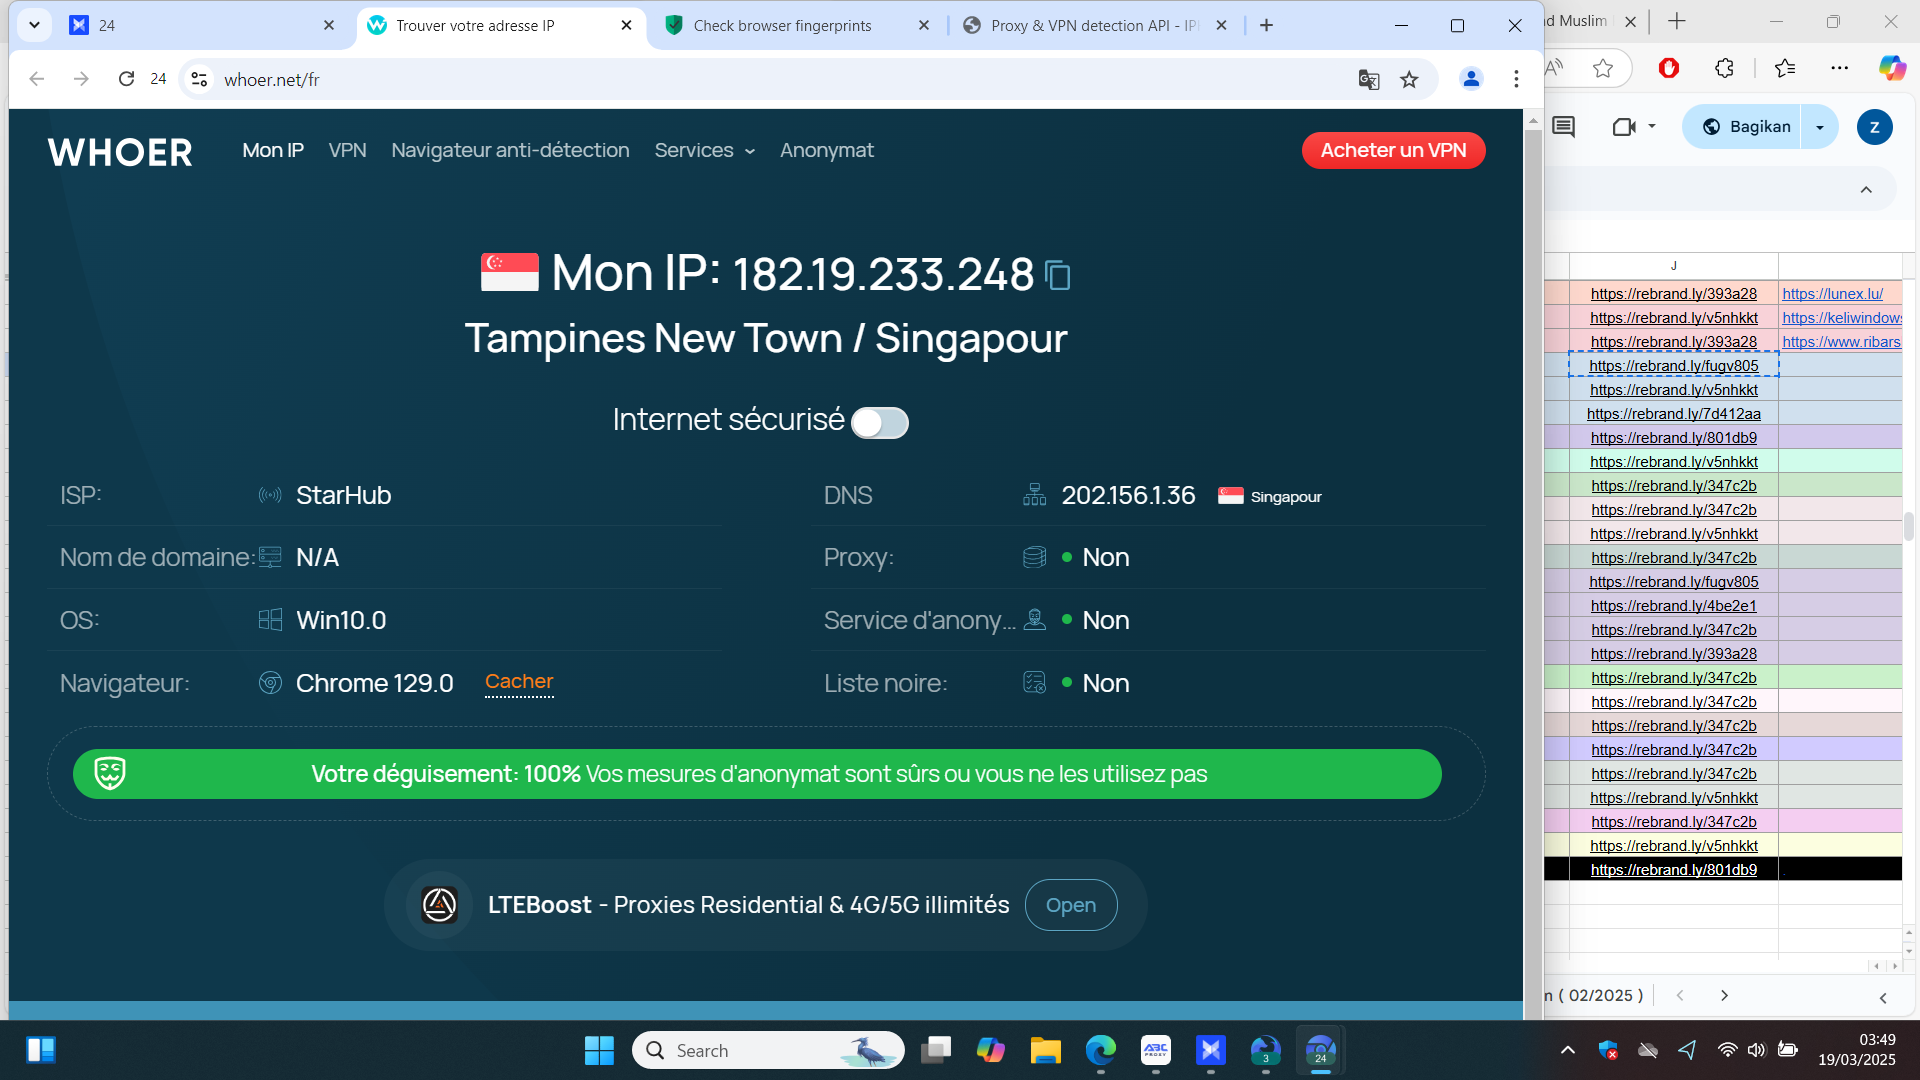Open the Z account avatar in spreadsheet

coord(1874,127)
